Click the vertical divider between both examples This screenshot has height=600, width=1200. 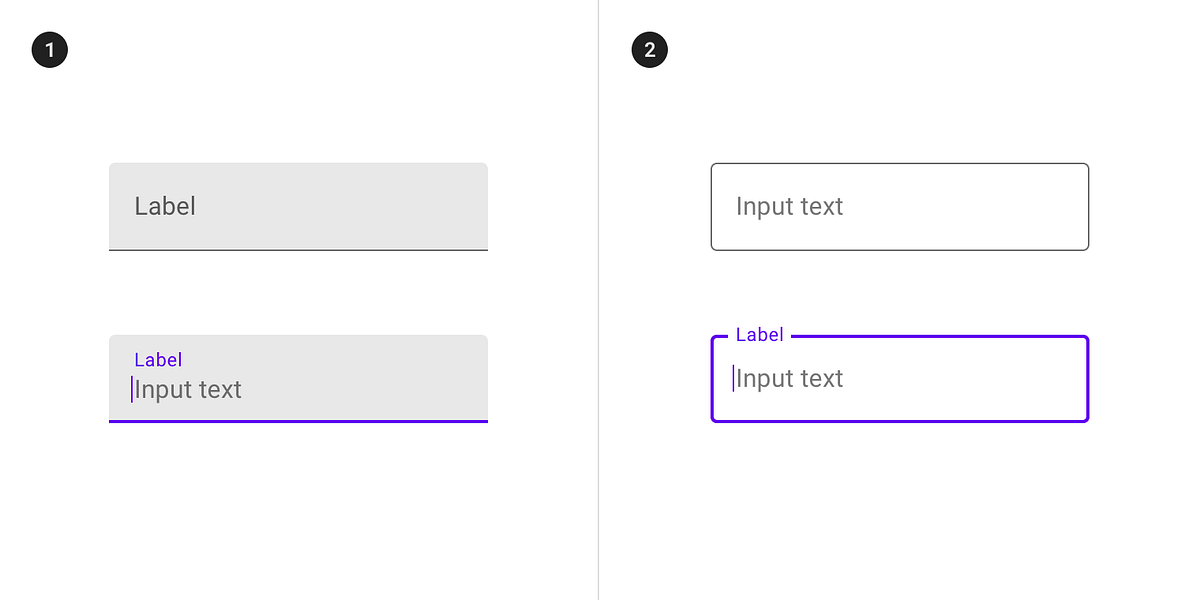click(x=598, y=300)
